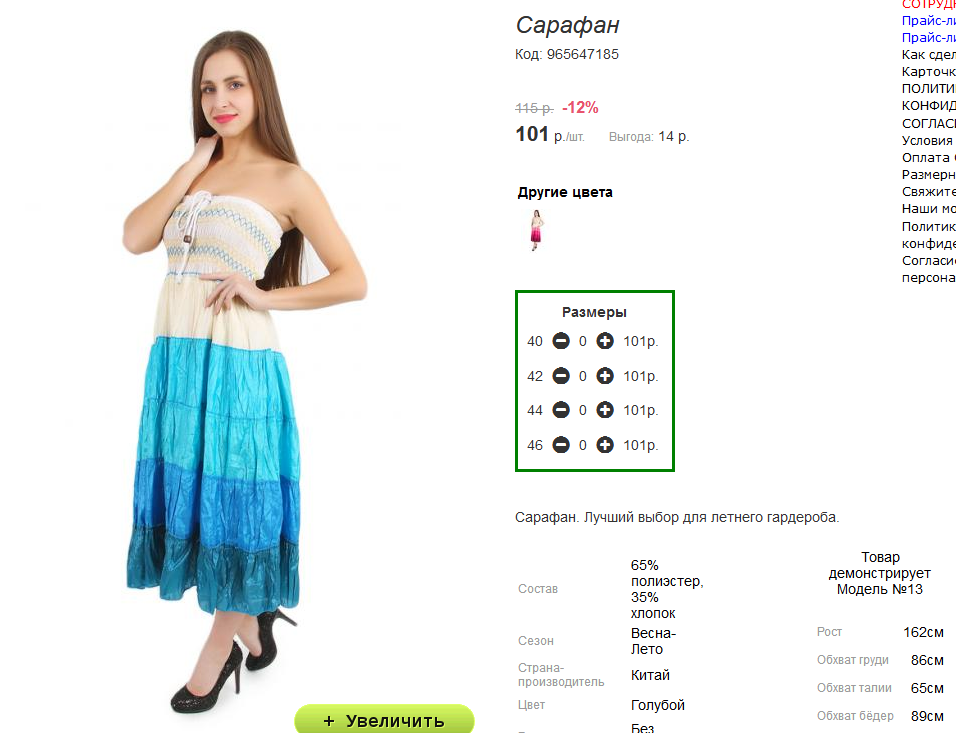Decrease quantity for size 46
Viewport: 956px width, 733px height.
point(561,445)
